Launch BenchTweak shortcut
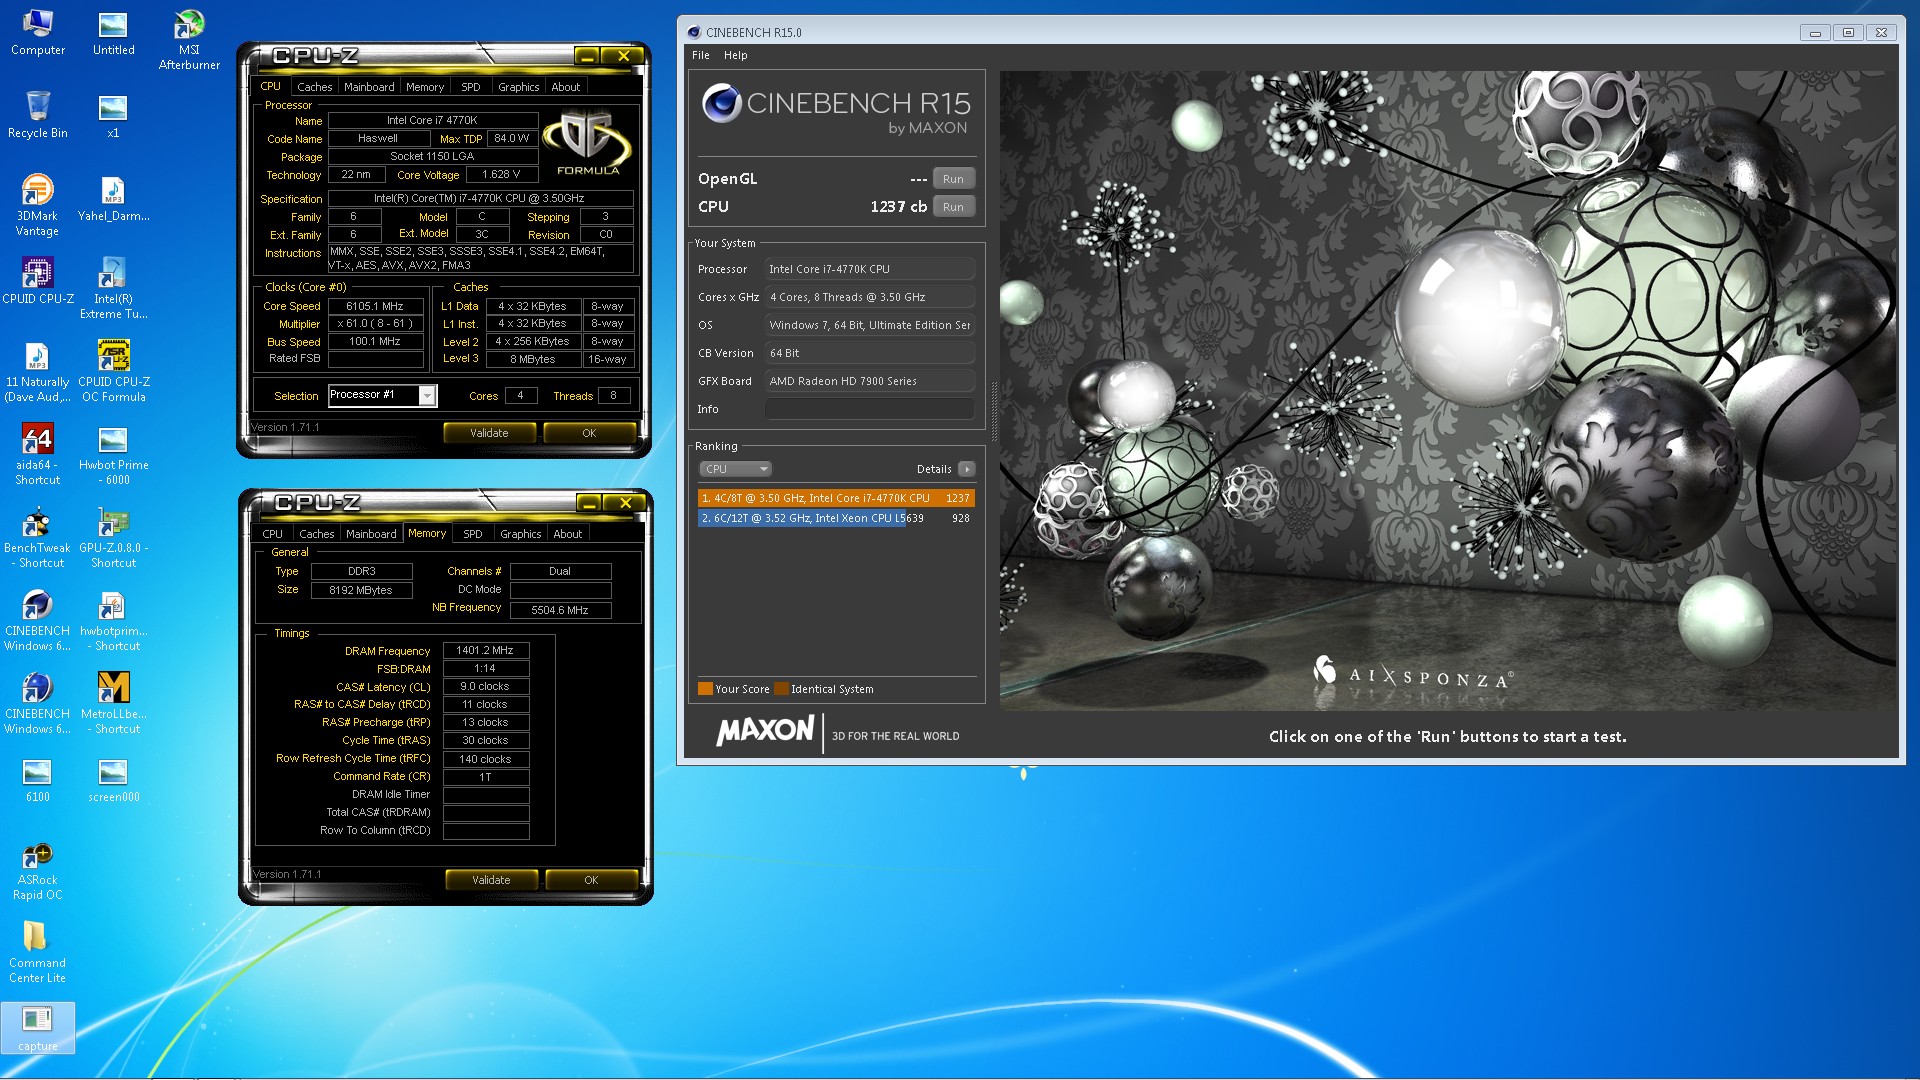This screenshot has width=1920, height=1080. coord(37,537)
